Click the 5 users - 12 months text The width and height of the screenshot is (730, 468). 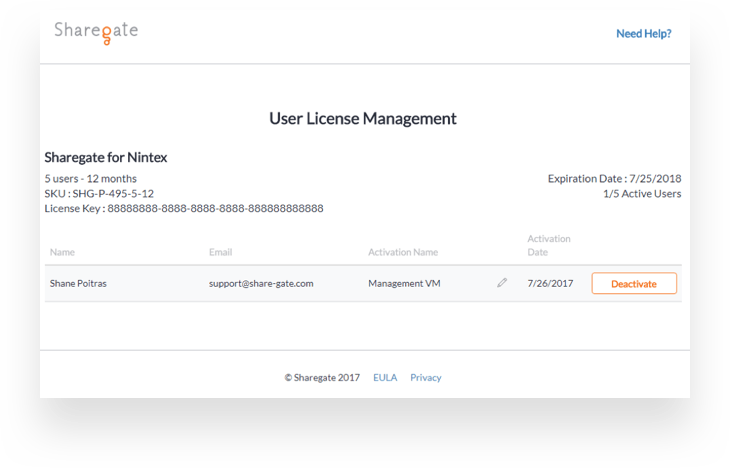pyautogui.click(x=91, y=179)
